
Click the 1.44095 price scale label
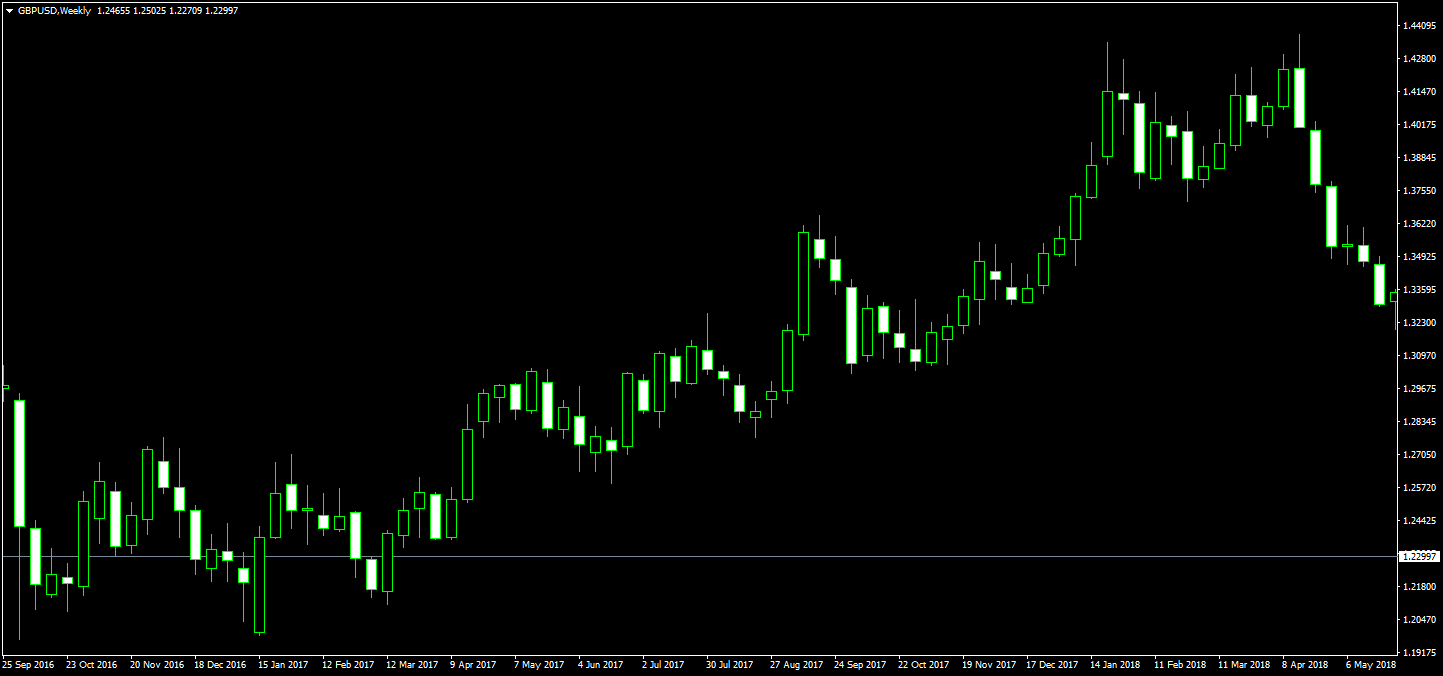[1420, 25]
